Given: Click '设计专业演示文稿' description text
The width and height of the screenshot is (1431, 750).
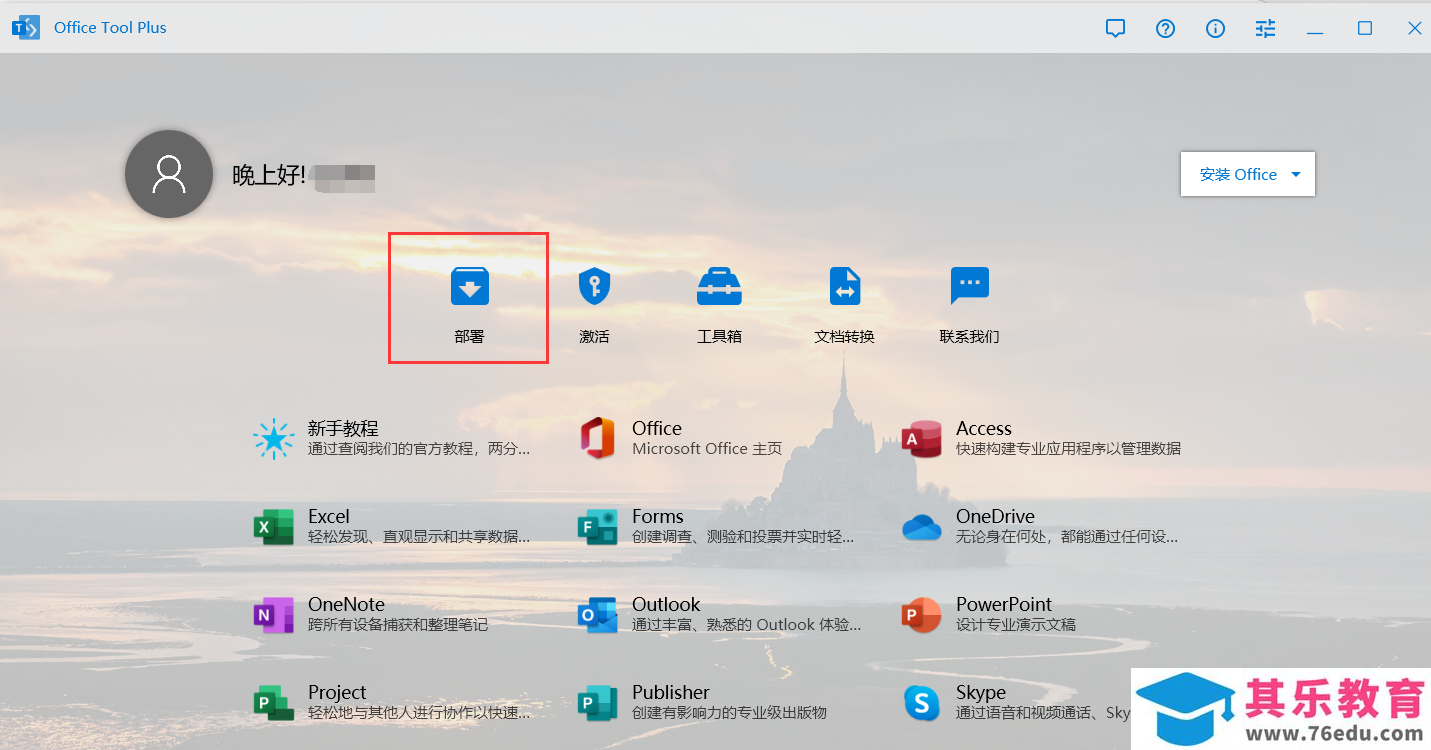Looking at the screenshot, I should [1016, 625].
